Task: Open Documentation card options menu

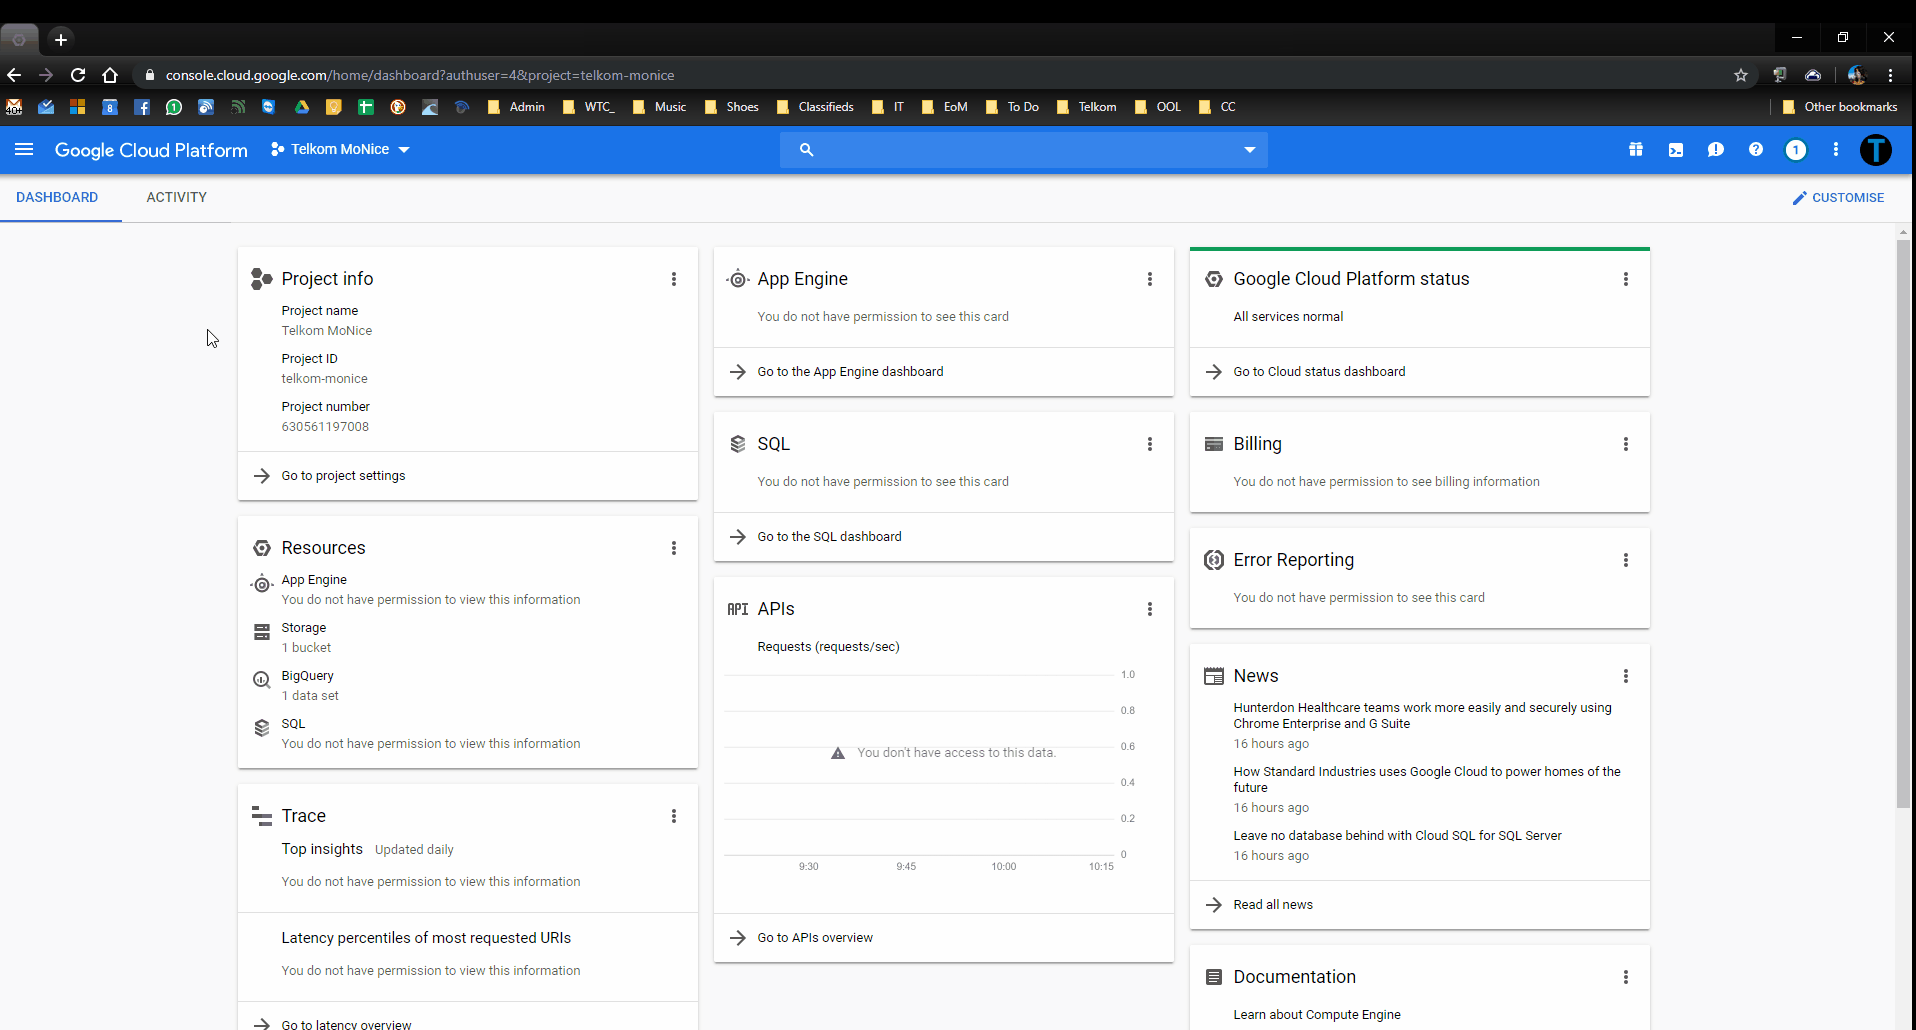Action: click(1626, 977)
